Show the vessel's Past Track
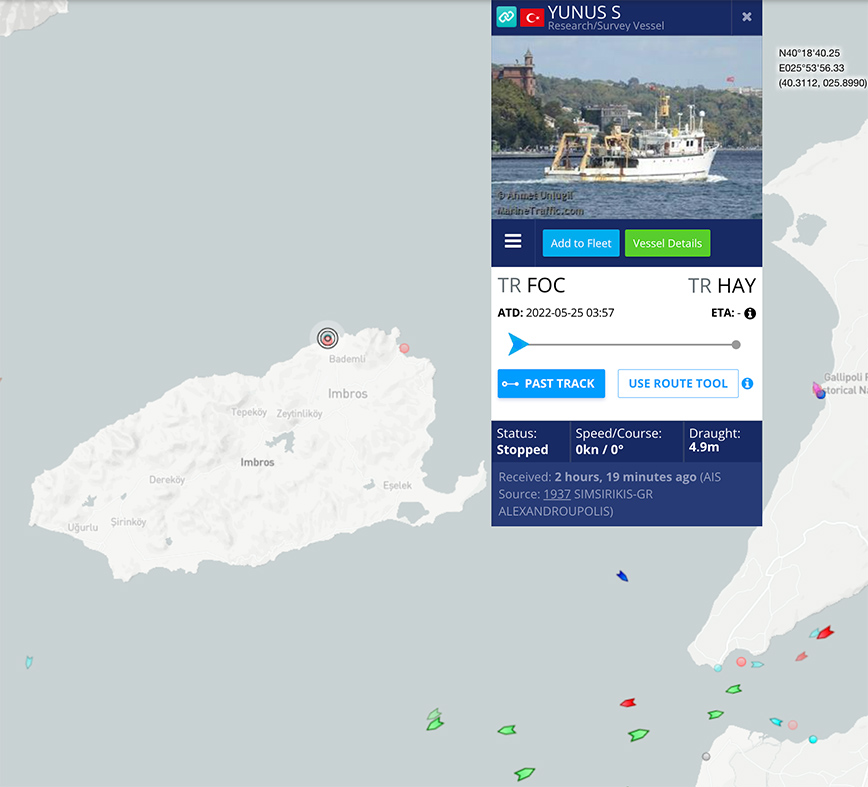 pyautogui.click(x=550, y=384)
